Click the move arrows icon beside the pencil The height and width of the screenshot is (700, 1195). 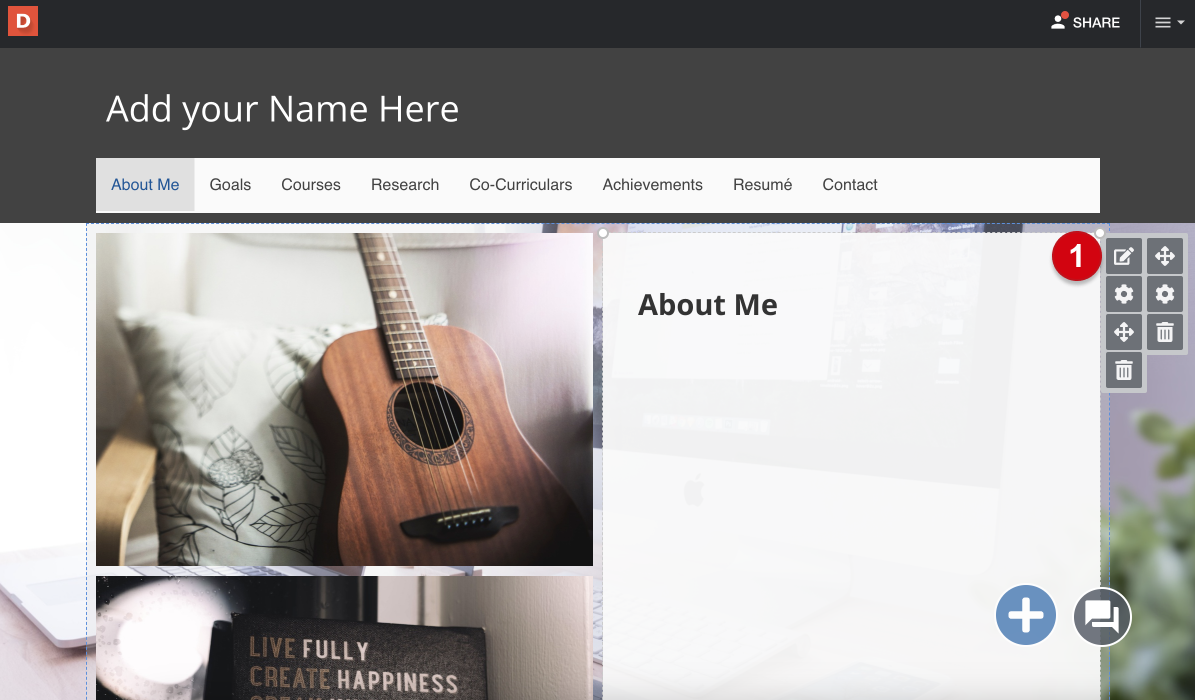[1165, 256]
